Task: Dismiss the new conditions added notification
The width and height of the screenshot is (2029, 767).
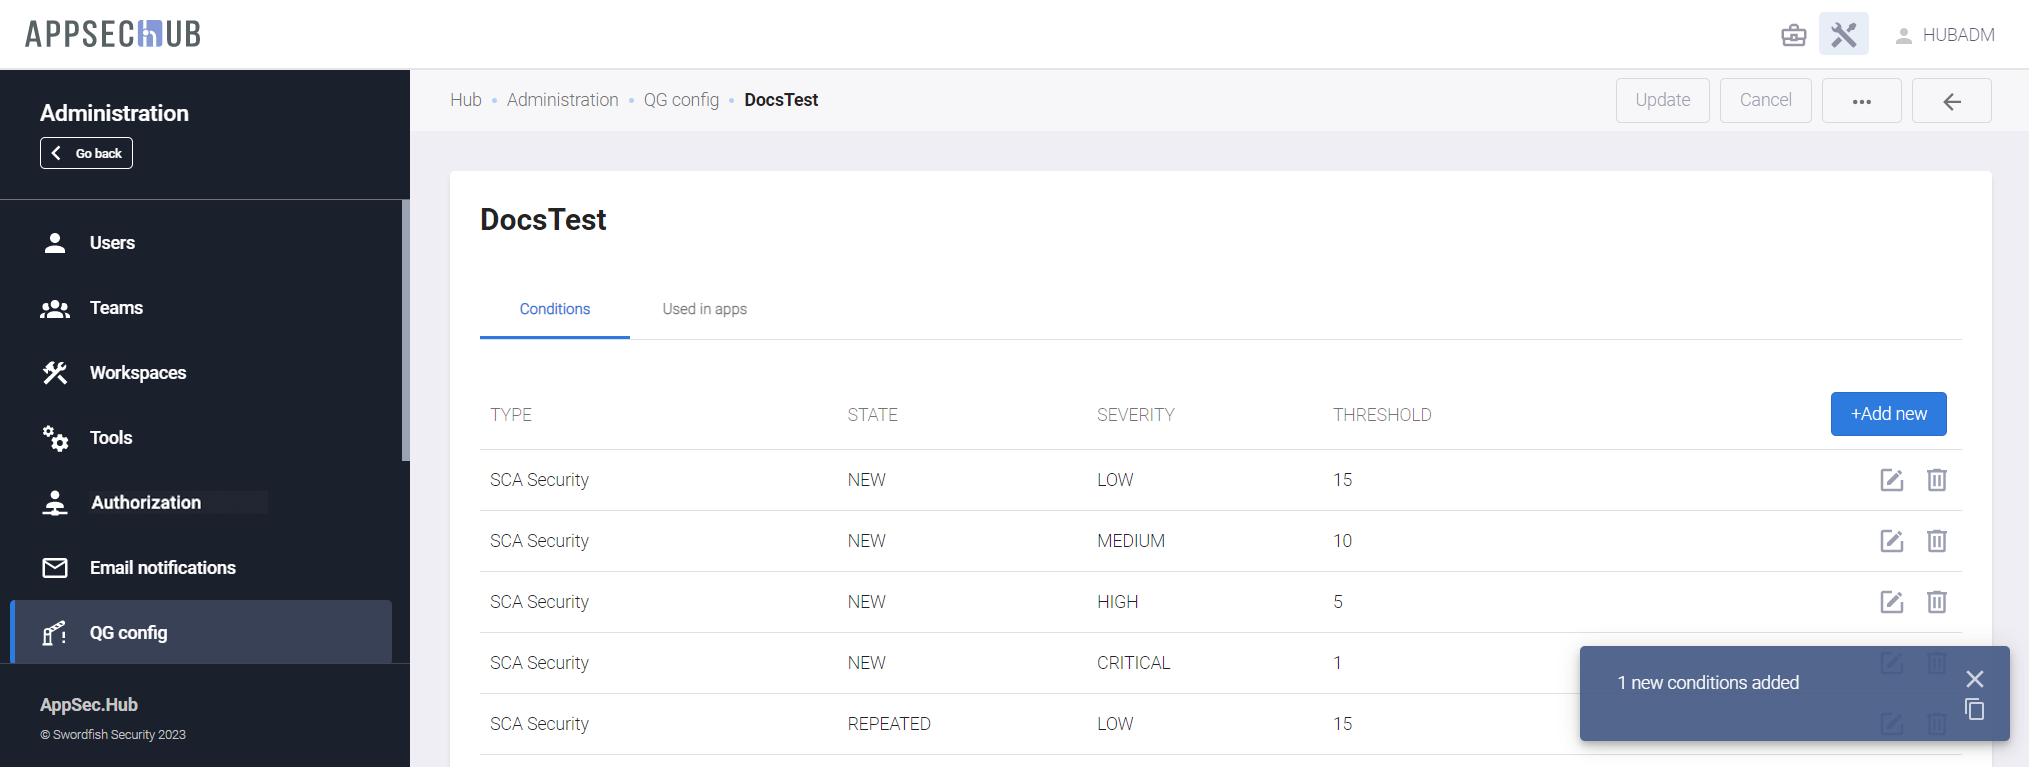Action: [x=1974, y=679]
